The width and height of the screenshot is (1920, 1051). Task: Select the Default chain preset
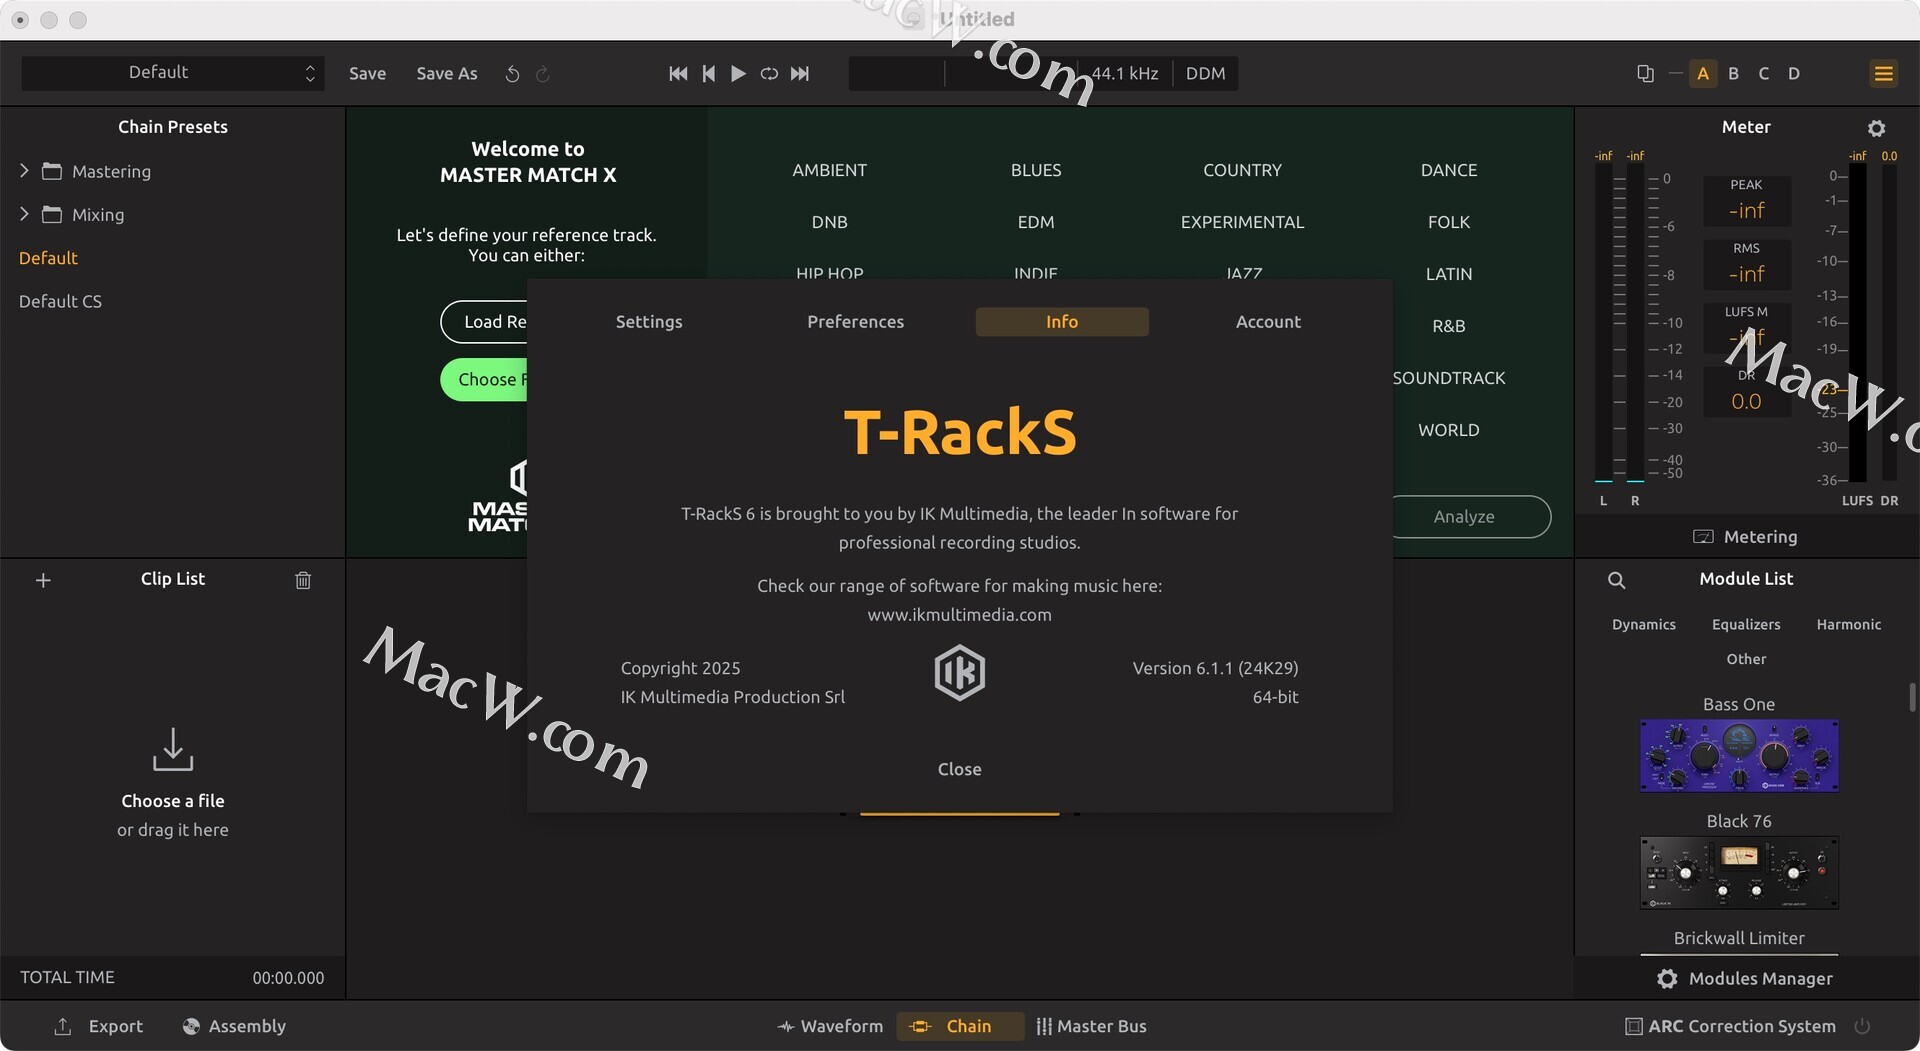pos(48,258)
